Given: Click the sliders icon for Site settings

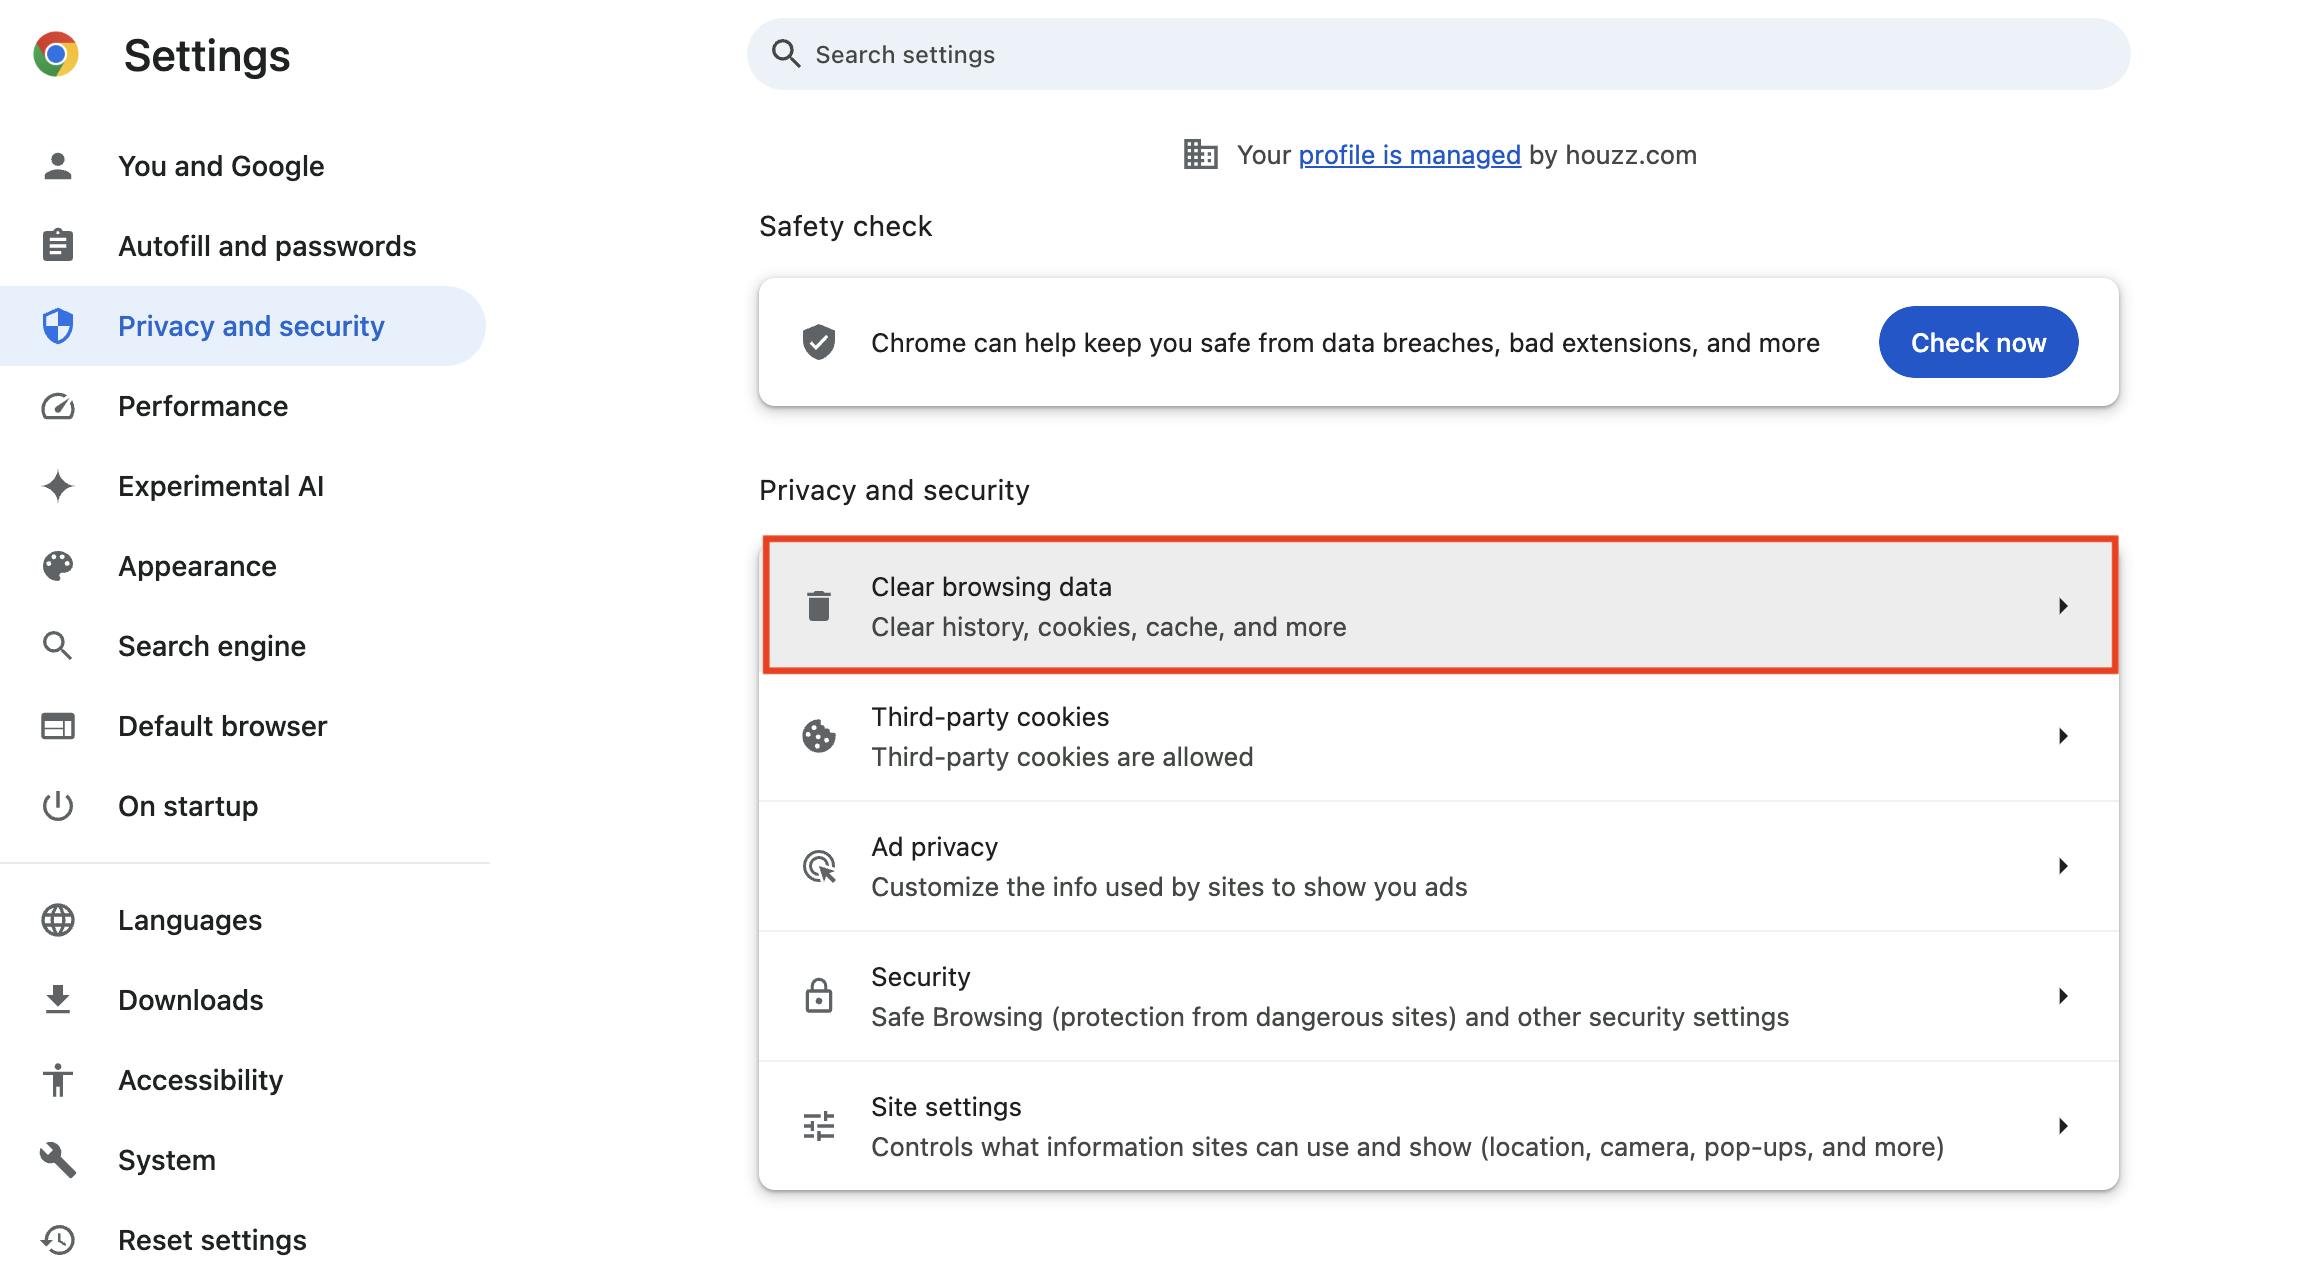Looking at the screenshot, I should click(x=819, y=1126).
